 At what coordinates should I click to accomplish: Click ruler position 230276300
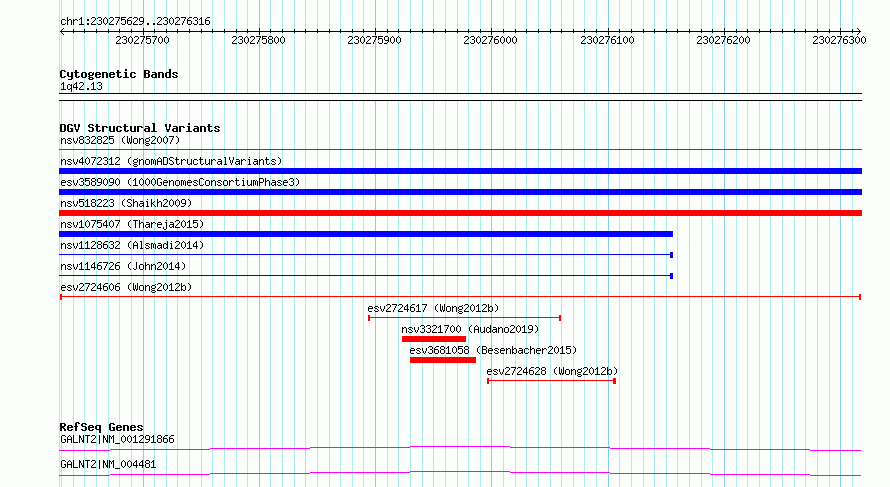coord(839,40)
